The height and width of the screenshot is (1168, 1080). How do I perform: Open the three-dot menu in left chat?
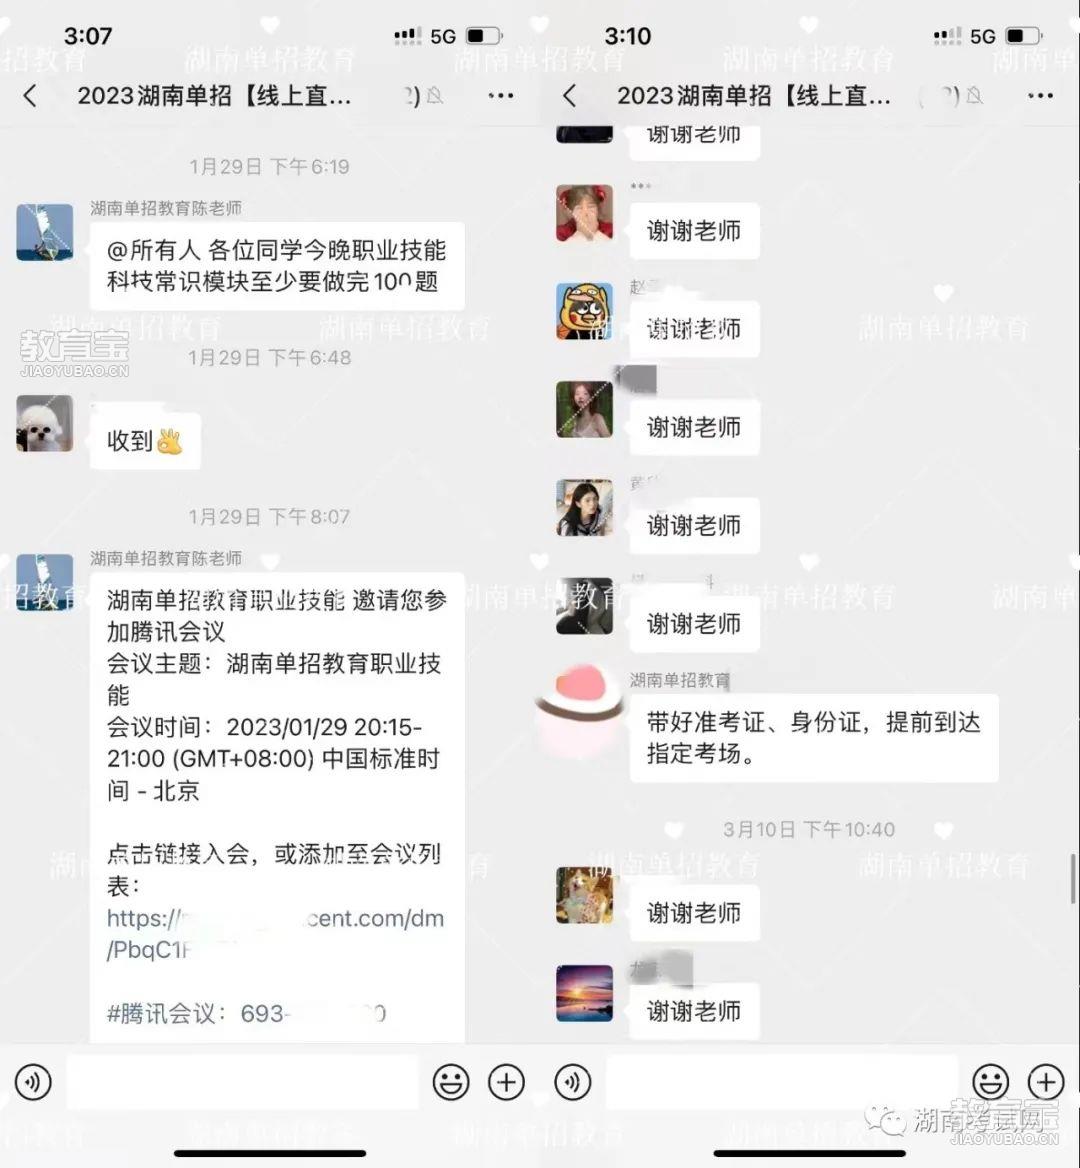click(x=501, y=95)
